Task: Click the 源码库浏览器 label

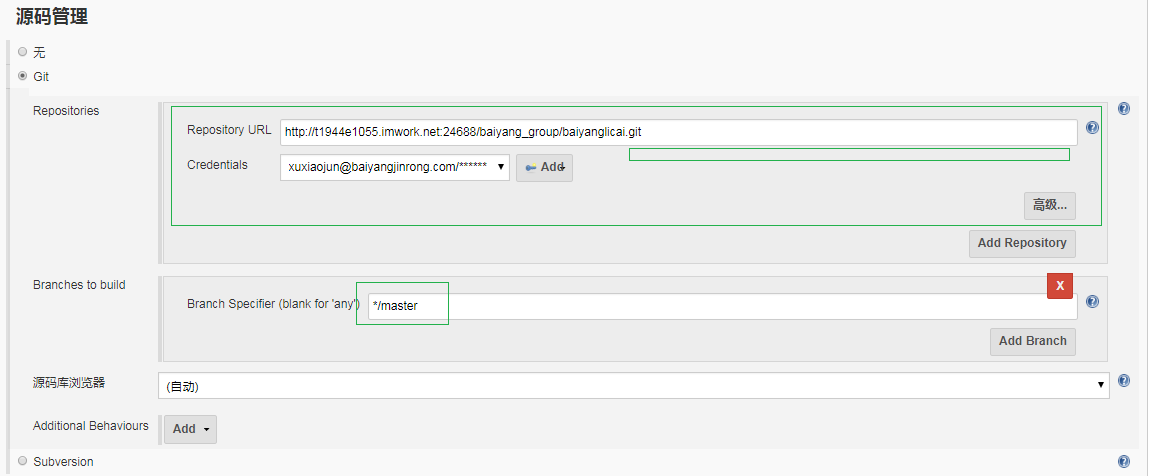Action: click(69, 383)
